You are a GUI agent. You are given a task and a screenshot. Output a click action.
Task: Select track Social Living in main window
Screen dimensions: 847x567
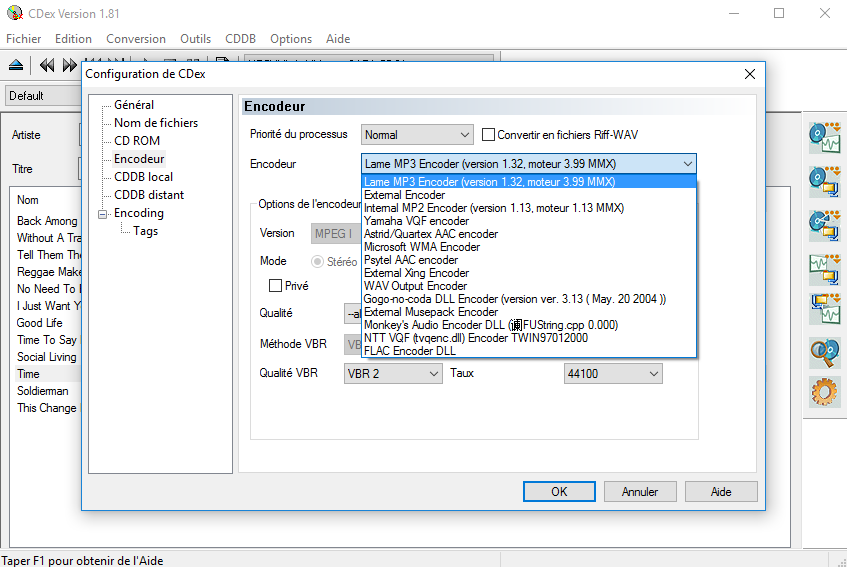(x=46, y=357)
